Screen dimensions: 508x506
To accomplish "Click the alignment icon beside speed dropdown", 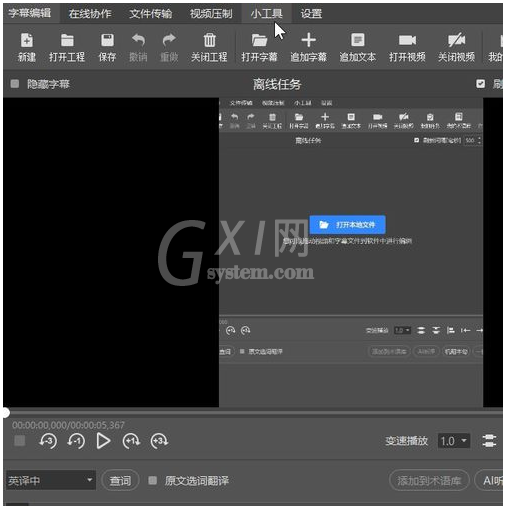I will click(x=489, y=441).
